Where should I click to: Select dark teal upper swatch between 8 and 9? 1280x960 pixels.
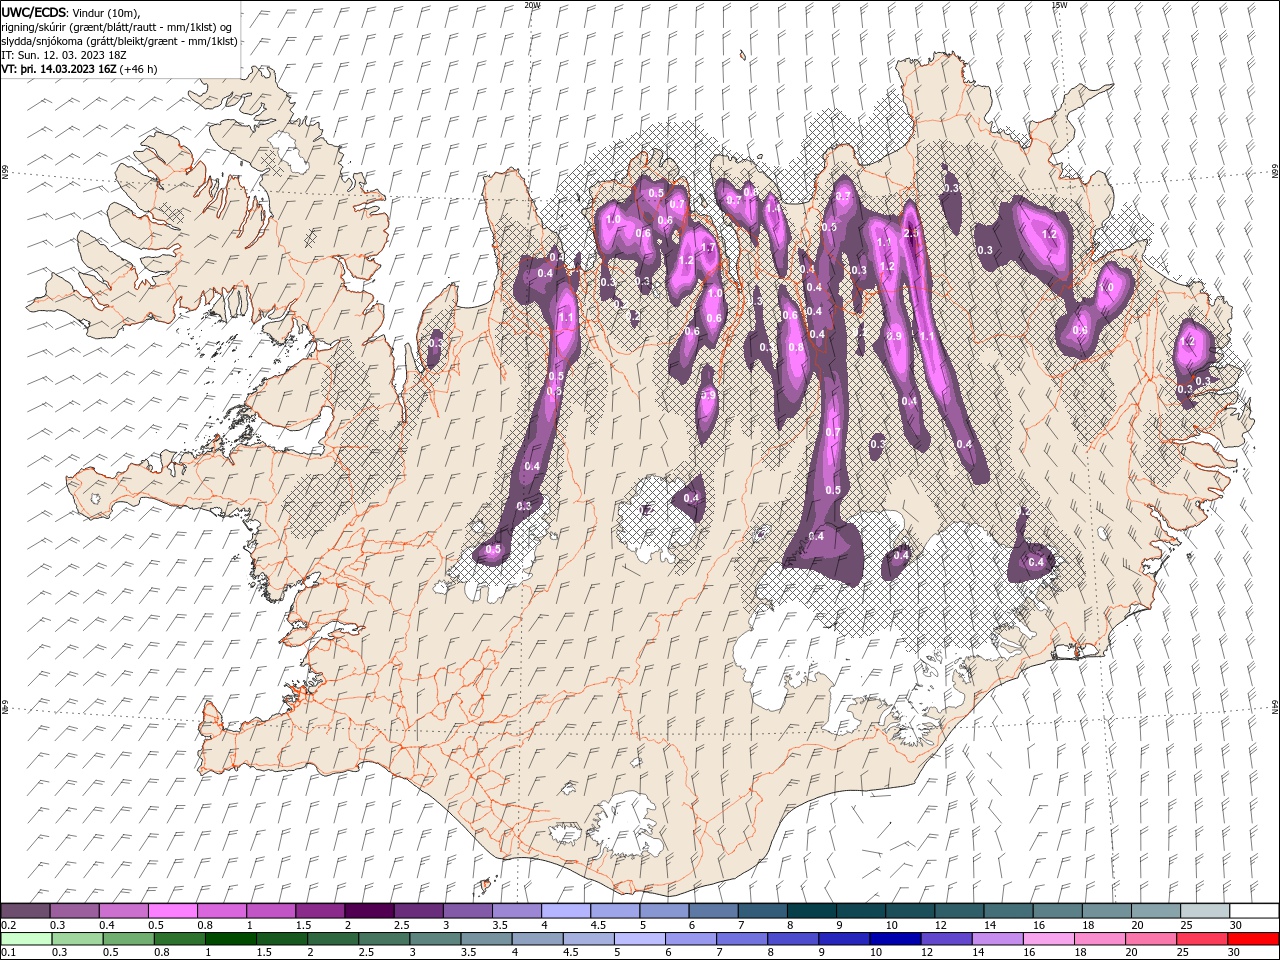811,911
